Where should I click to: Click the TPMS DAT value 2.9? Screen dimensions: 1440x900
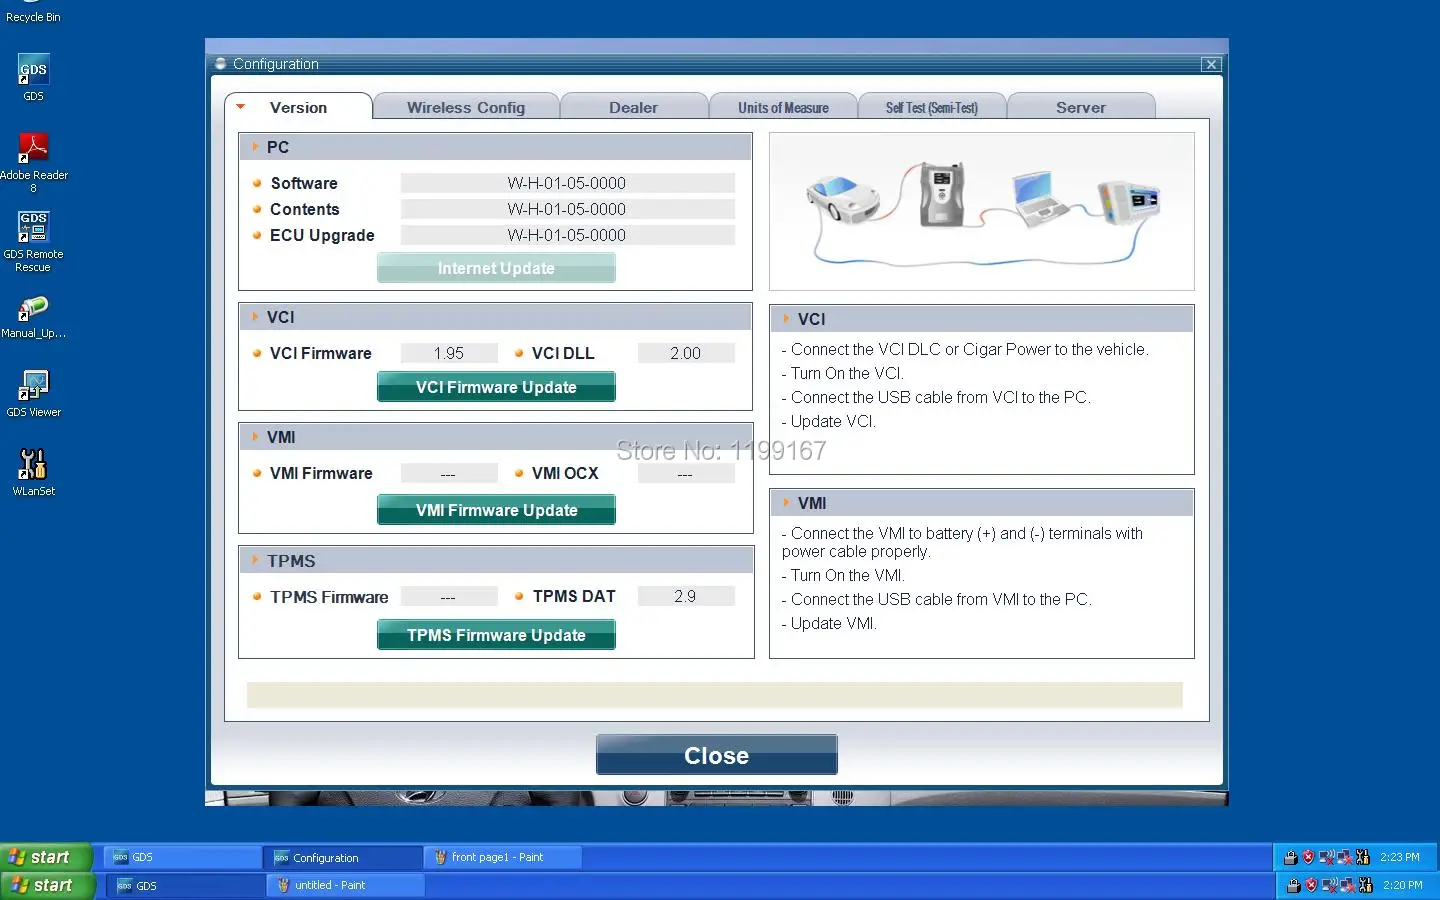click(686, 596)
